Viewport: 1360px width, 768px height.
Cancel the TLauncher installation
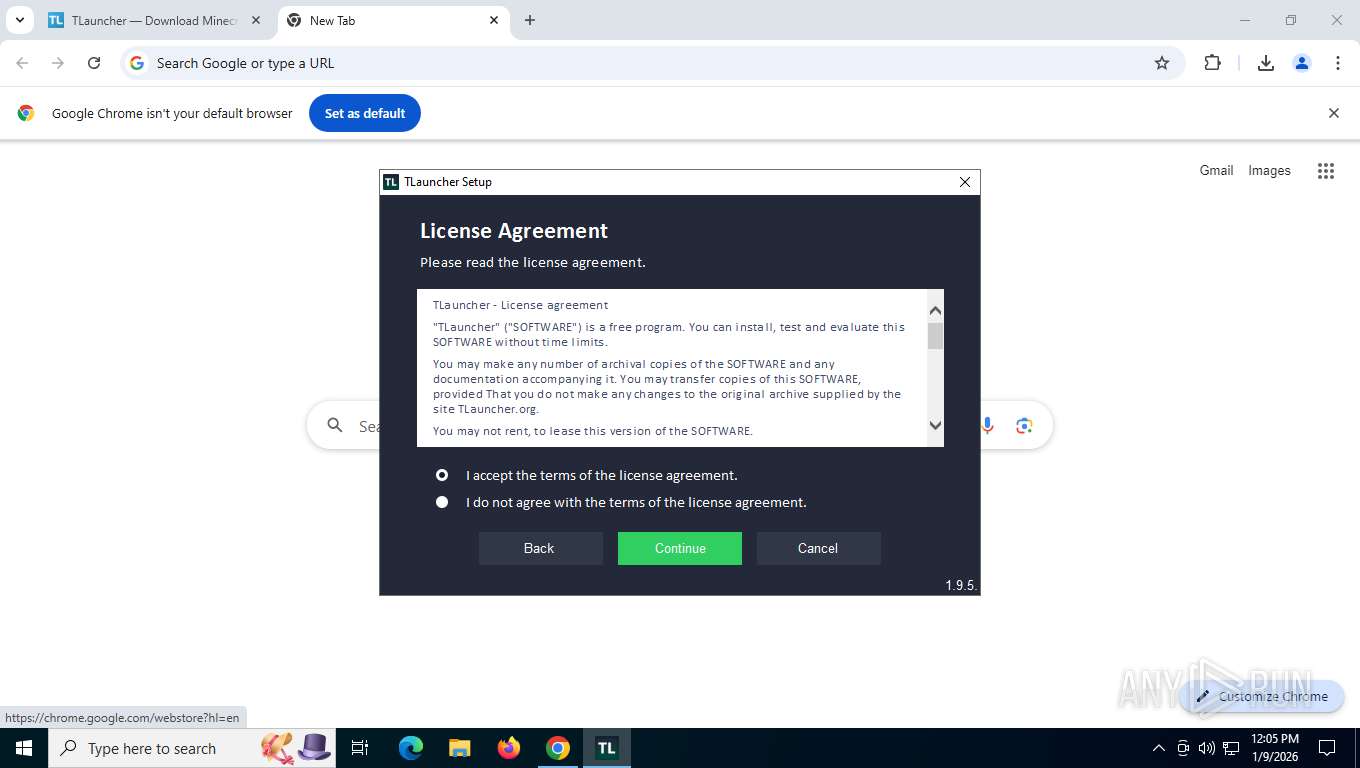pos(818,548)
